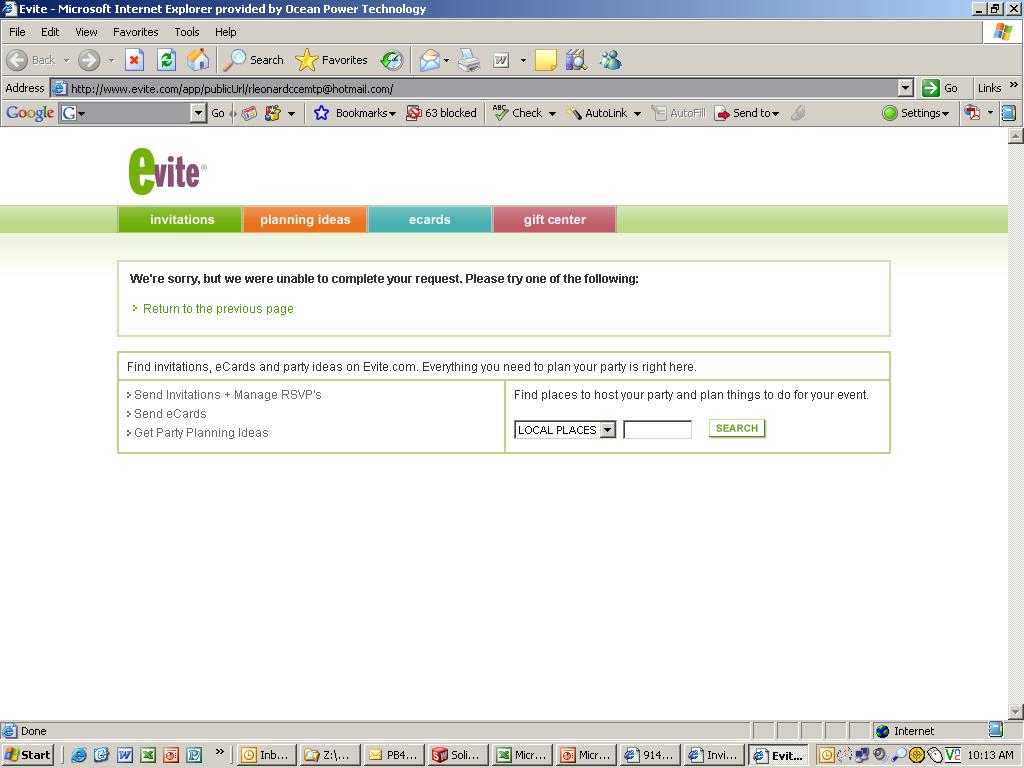Refresh the page with the Refresh icon
The height and width of the screenshot is (768, 1024).
tap(167, 60)
